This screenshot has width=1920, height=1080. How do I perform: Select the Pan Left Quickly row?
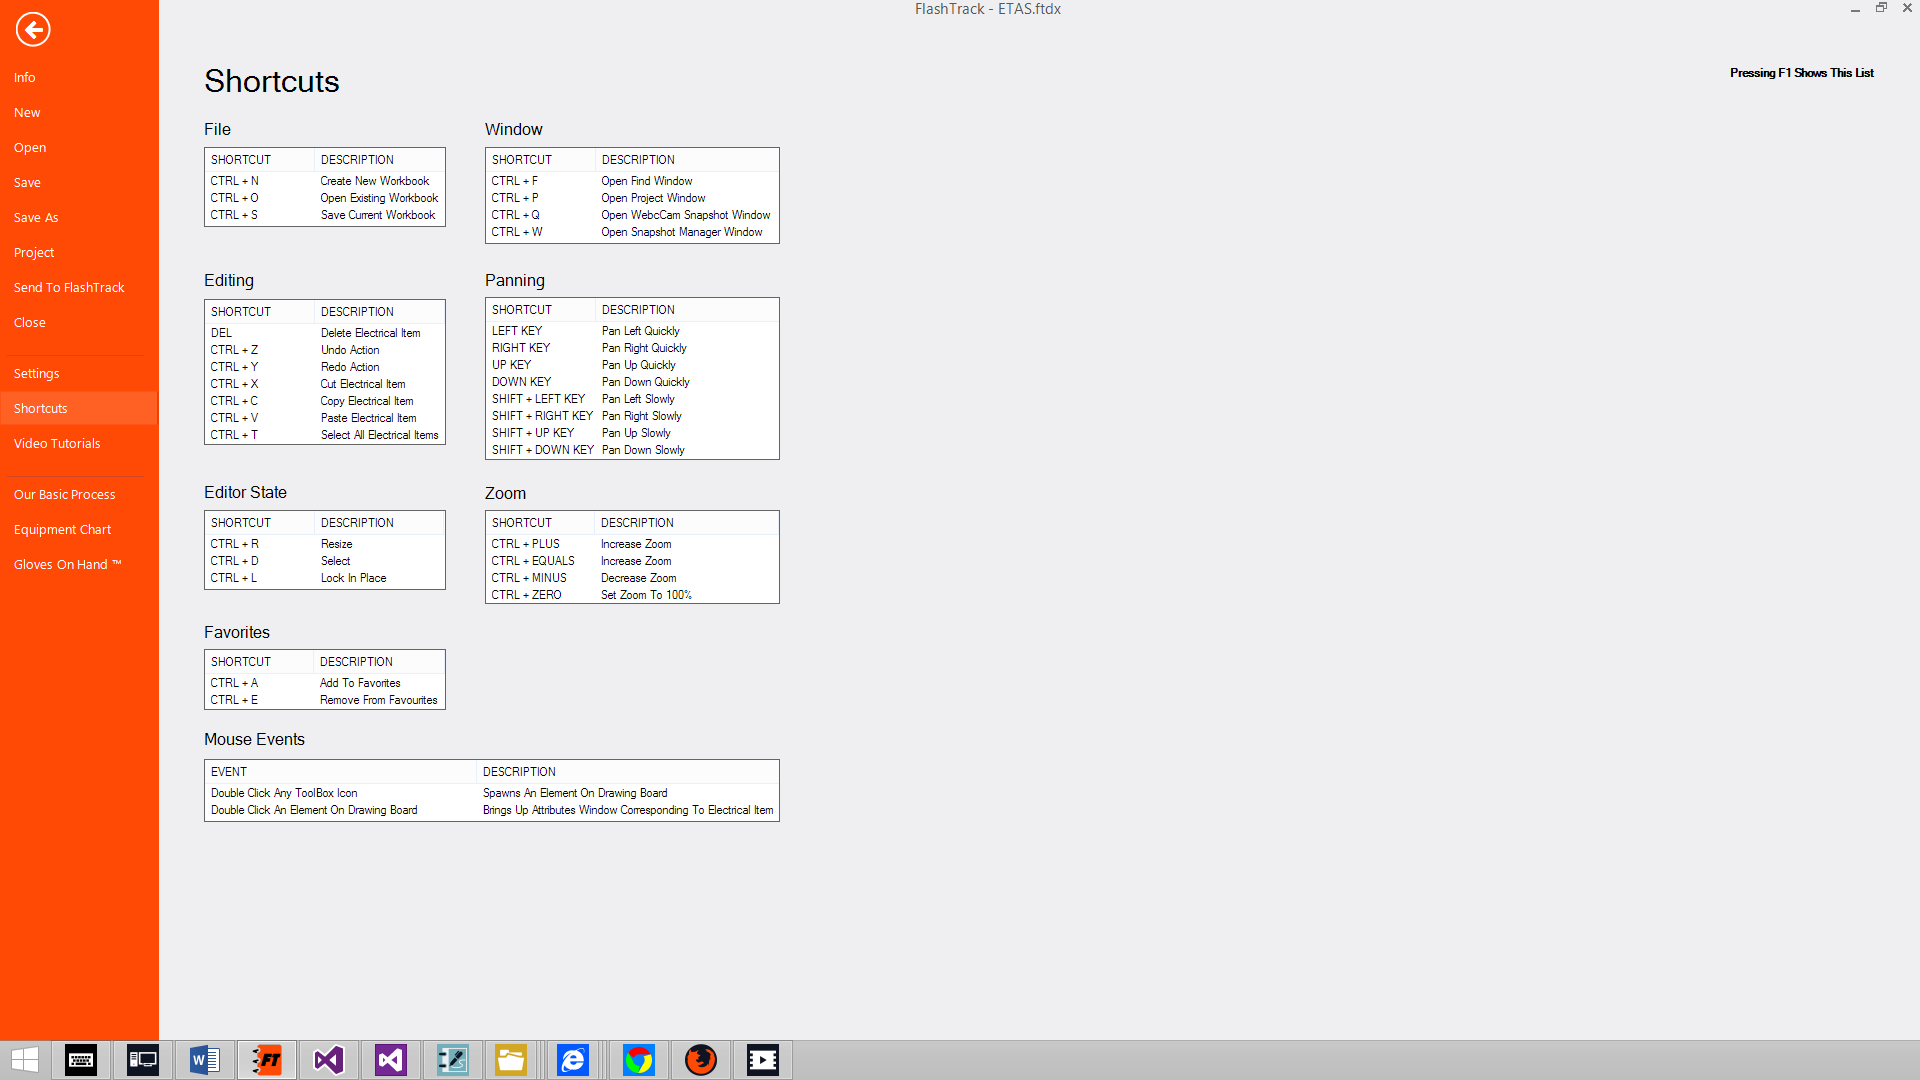point(632,331)
